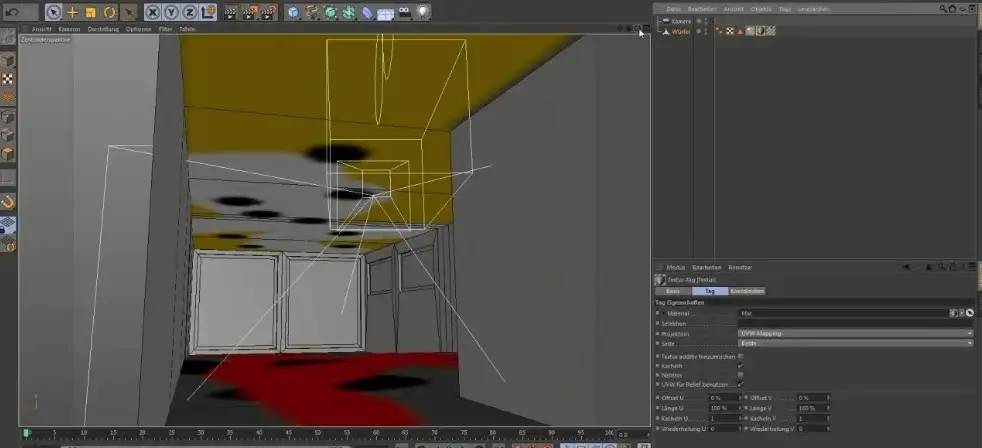Click Länge V value field
The image size is (982, 448).
coord(814,408)
